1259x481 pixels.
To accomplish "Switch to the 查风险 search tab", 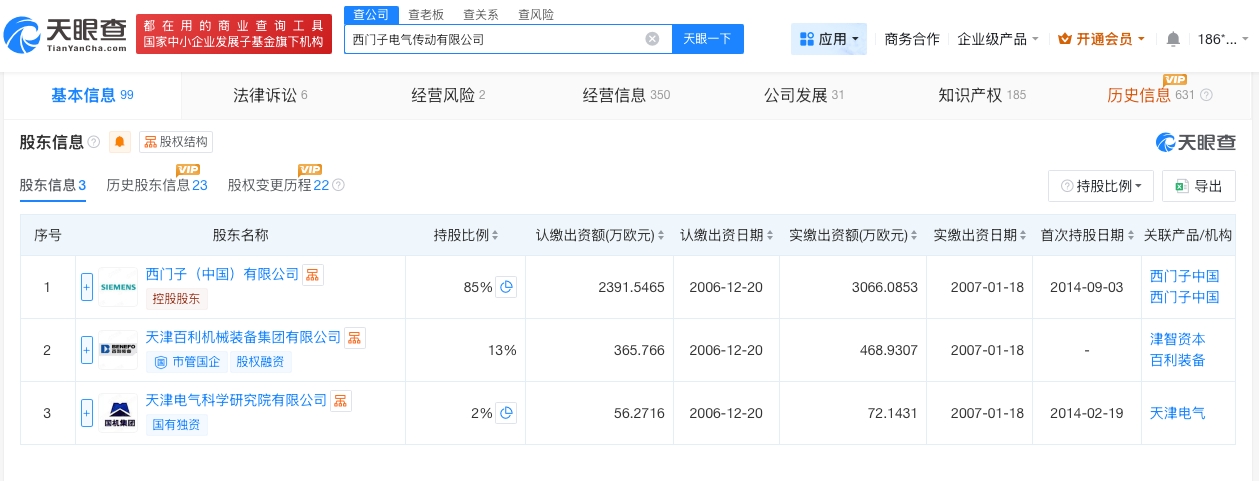I will [536, 14].
